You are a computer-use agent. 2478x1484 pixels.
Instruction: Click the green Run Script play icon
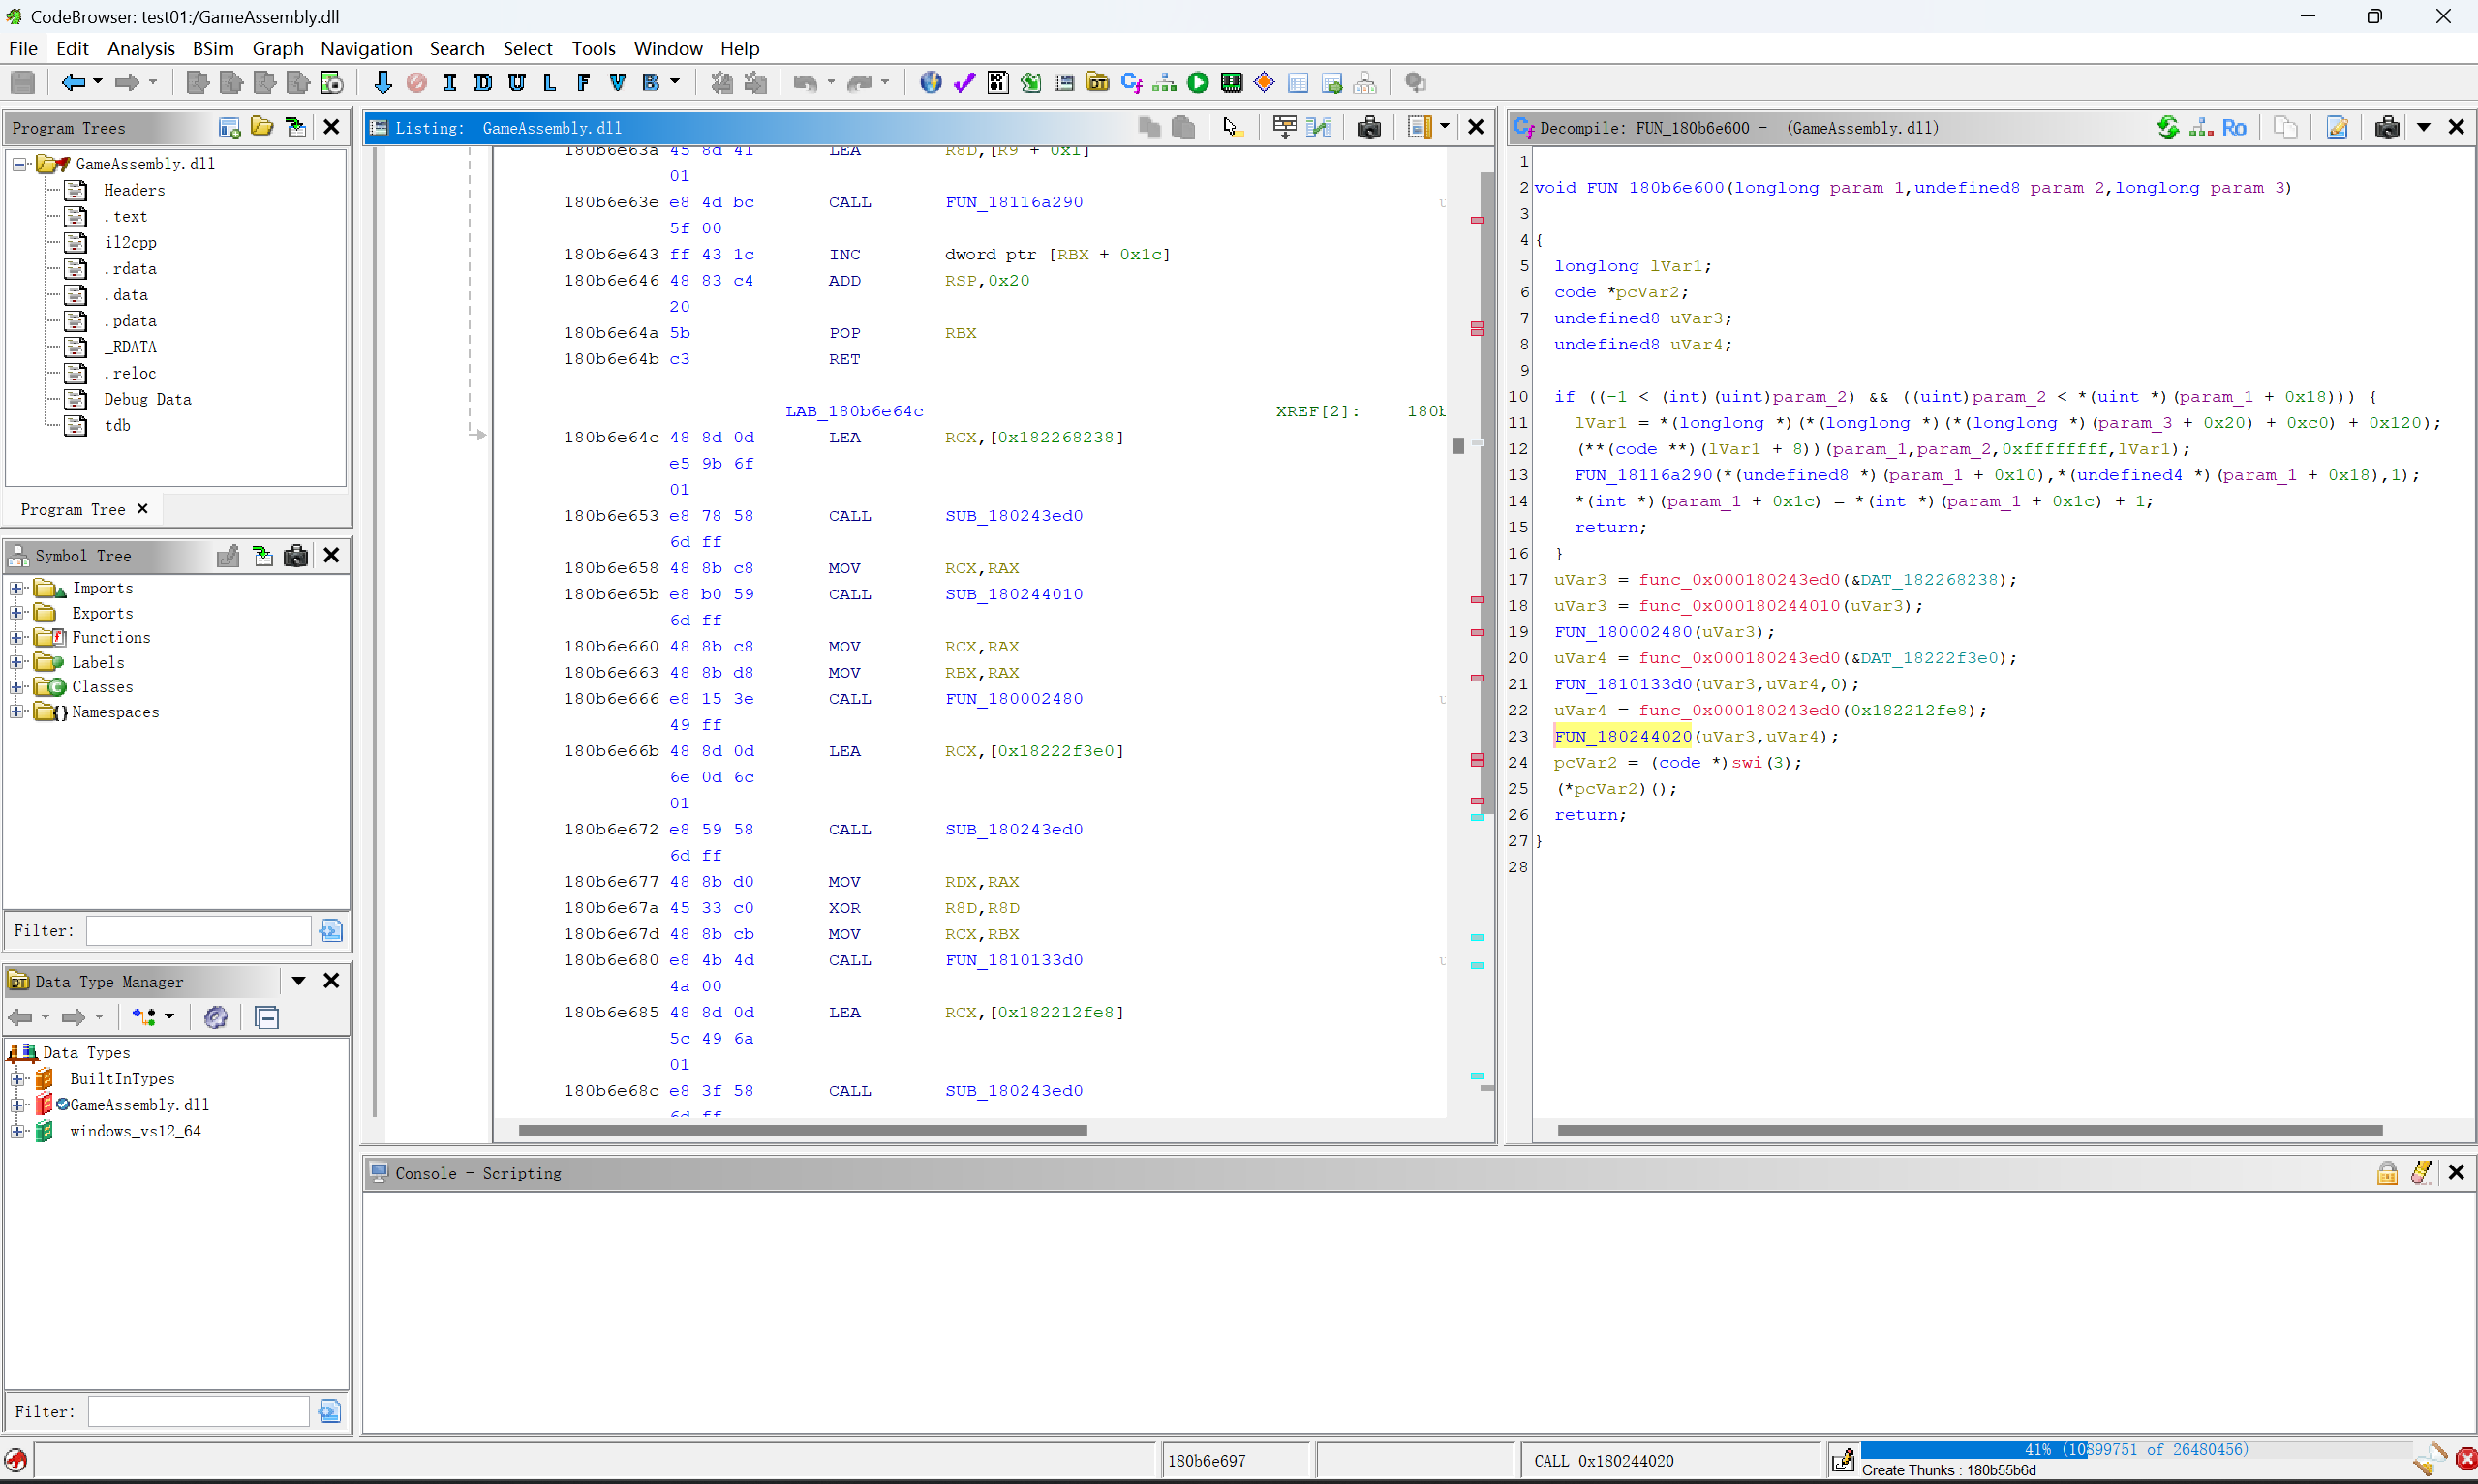(x=1198, y=83)
